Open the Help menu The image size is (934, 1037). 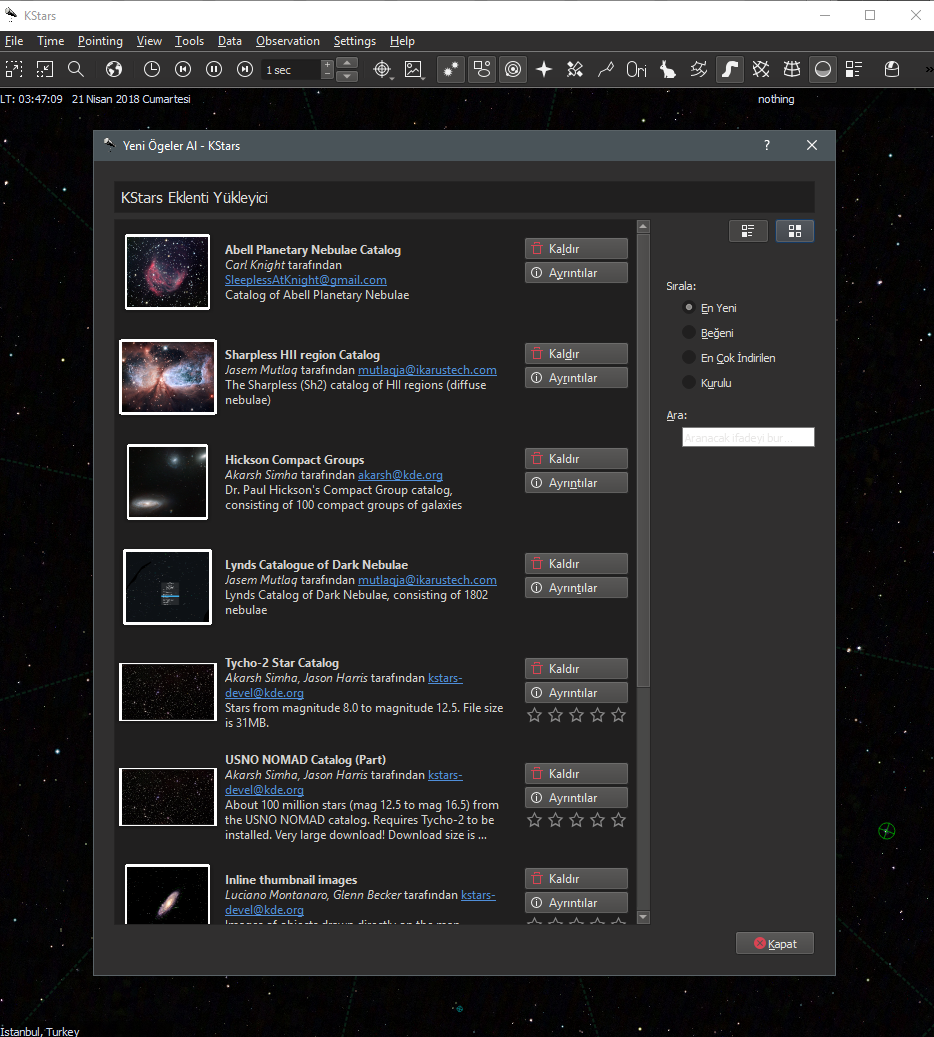tap(402, 41)
